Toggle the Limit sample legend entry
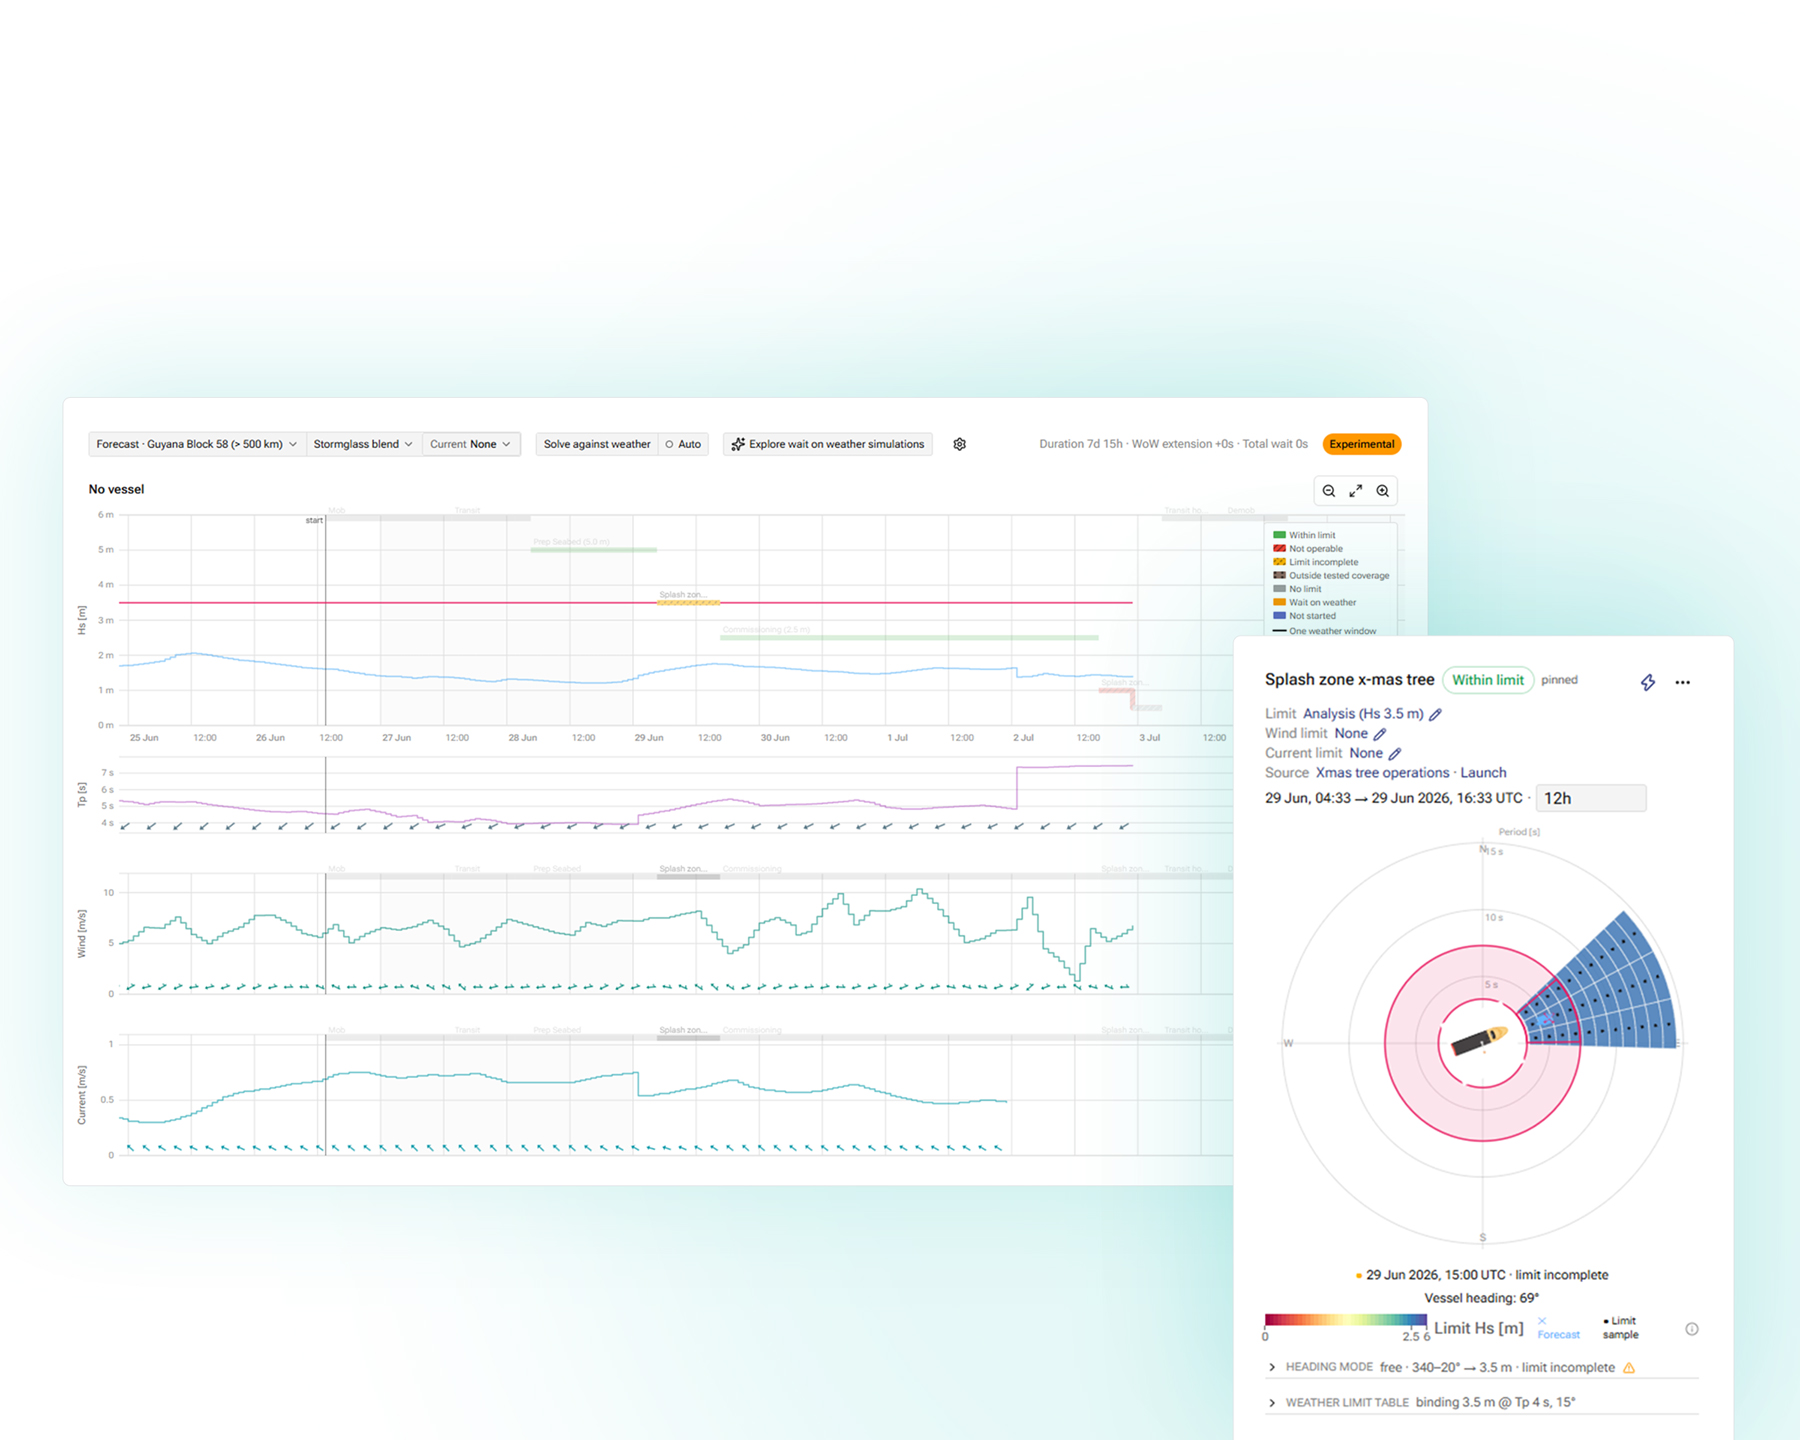Screen dimensions: 1800x1440 point(1621,1328)
